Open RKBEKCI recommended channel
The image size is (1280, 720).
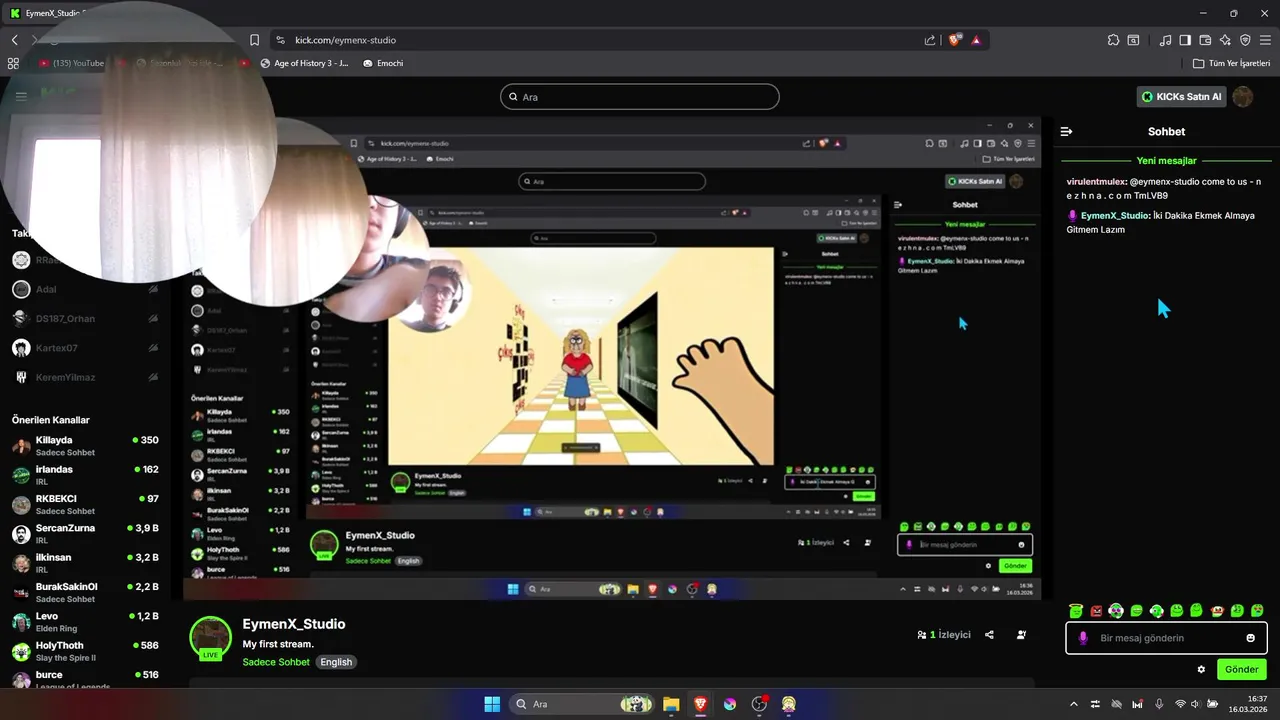pos(85,504)
